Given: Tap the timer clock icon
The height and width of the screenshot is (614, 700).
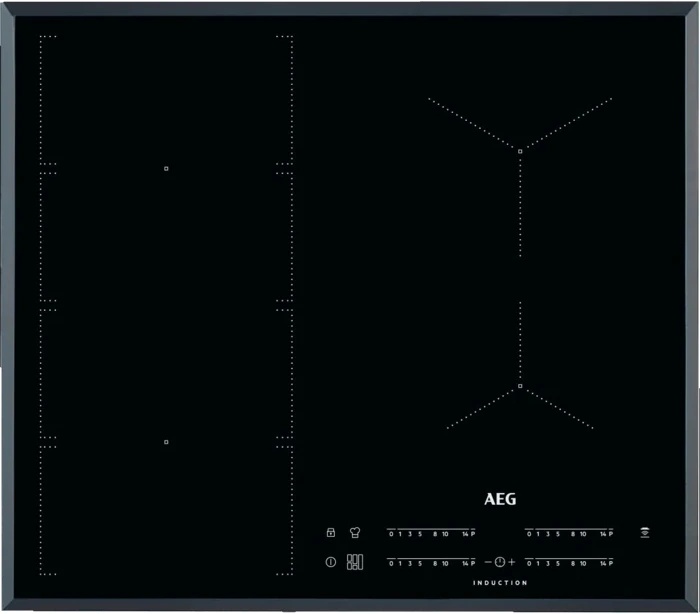Looking at the screenshot, I should click(499, 562).
